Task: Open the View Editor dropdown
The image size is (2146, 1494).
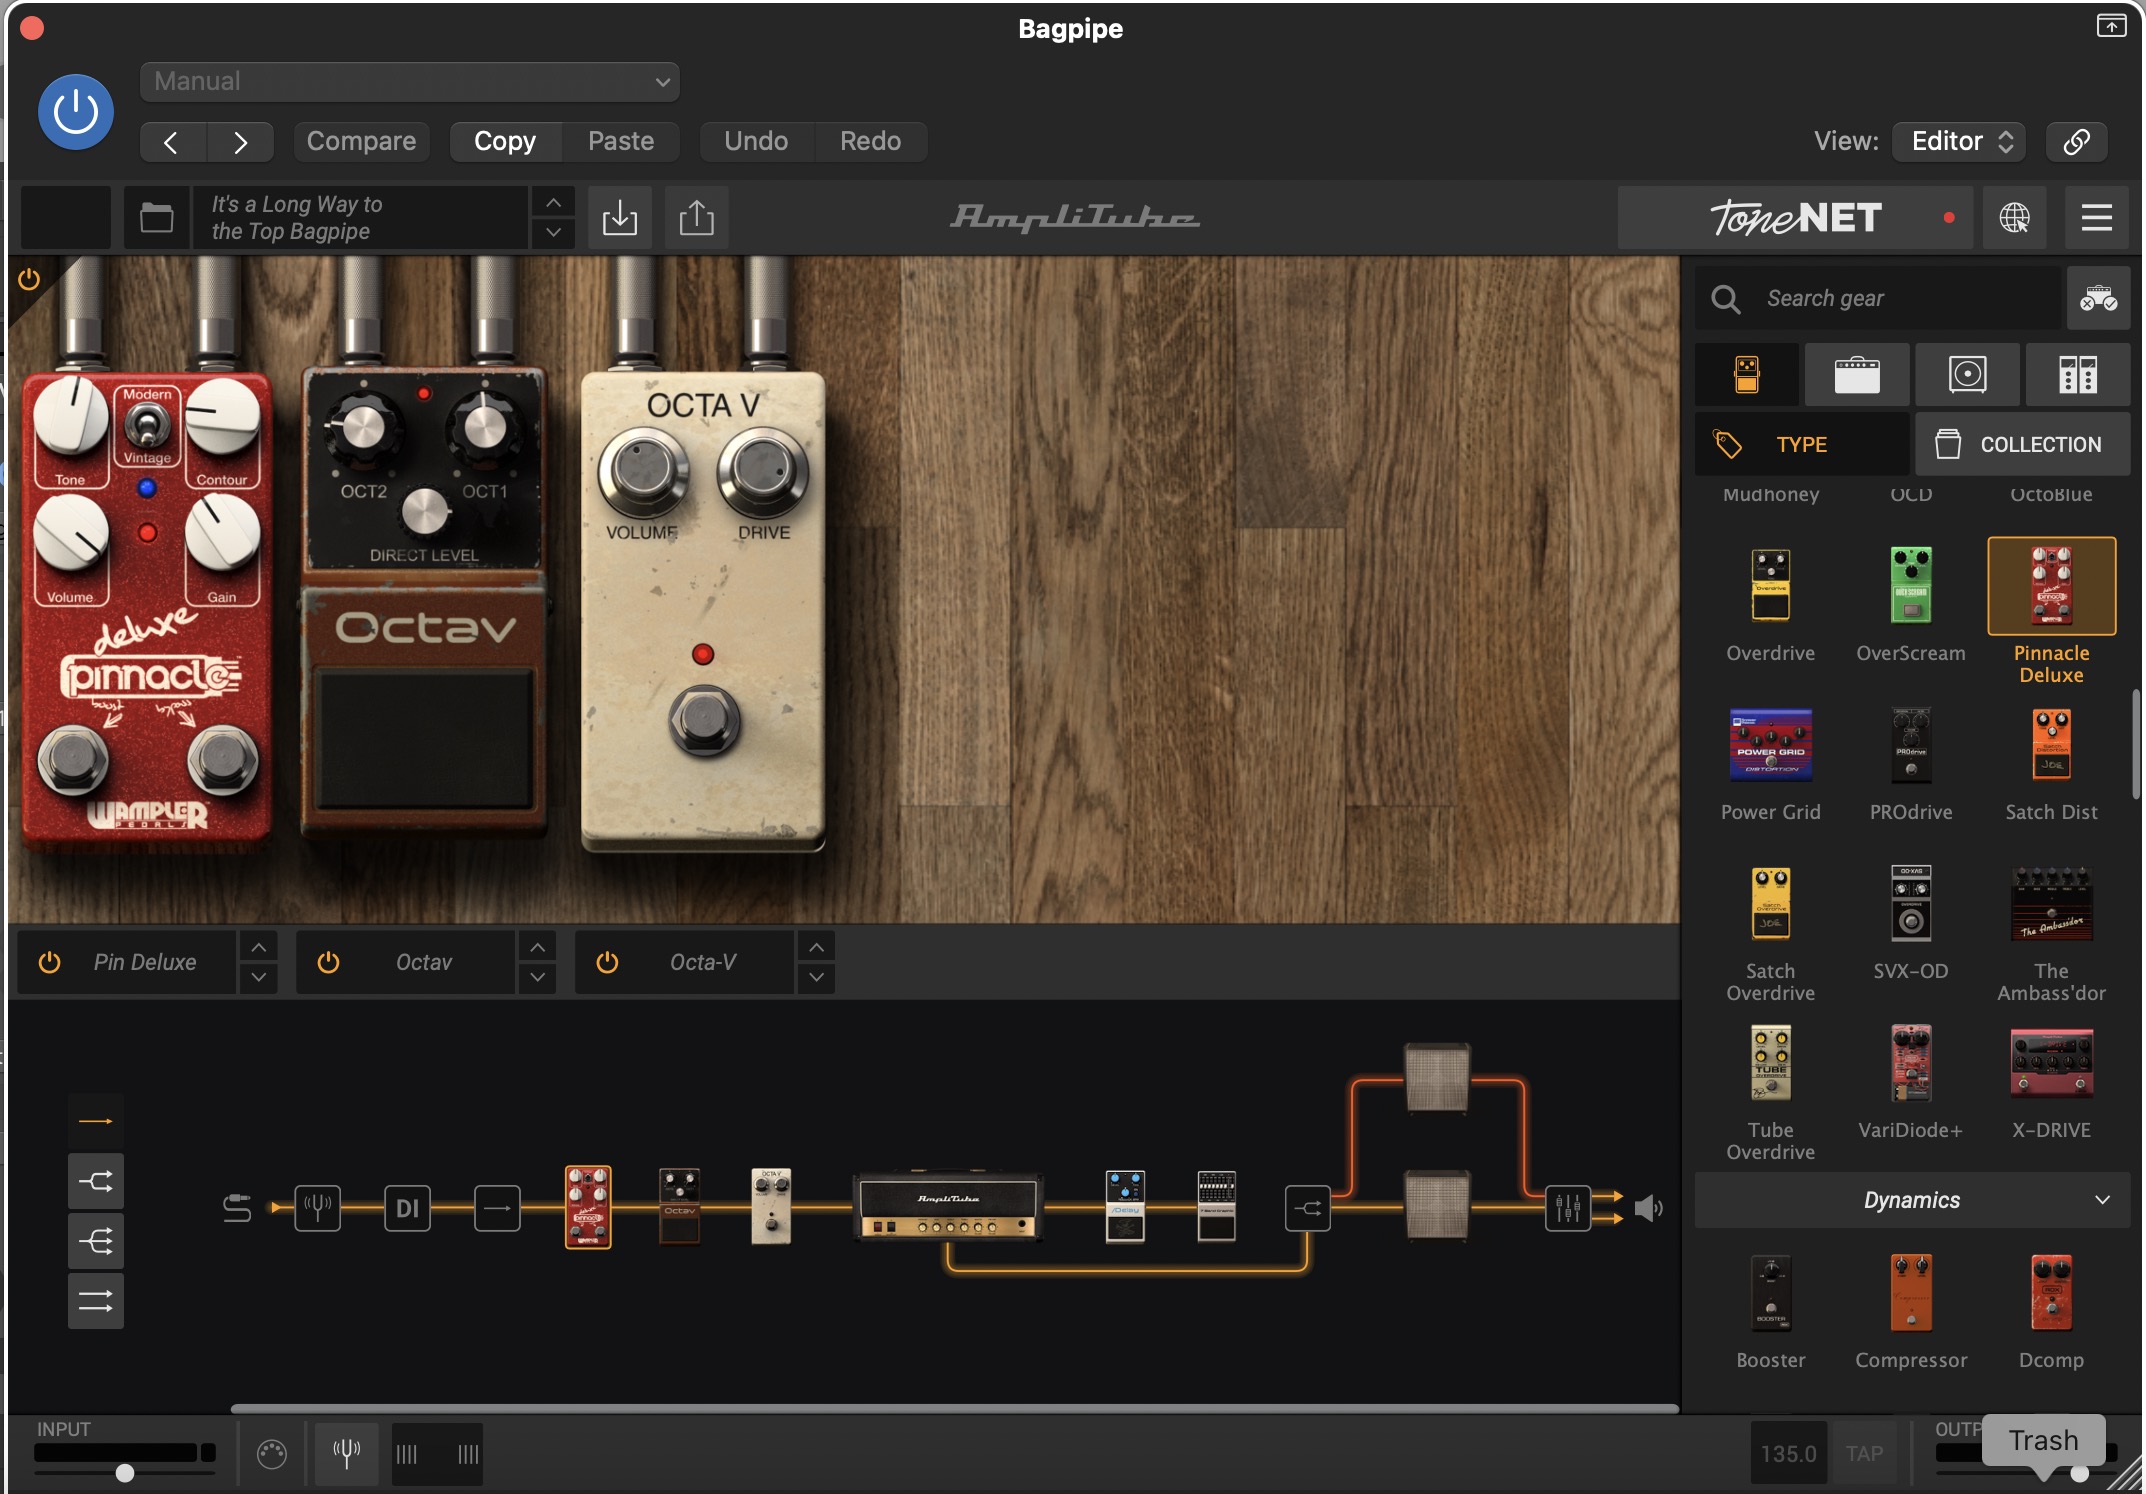Action: coord(1959,141)
